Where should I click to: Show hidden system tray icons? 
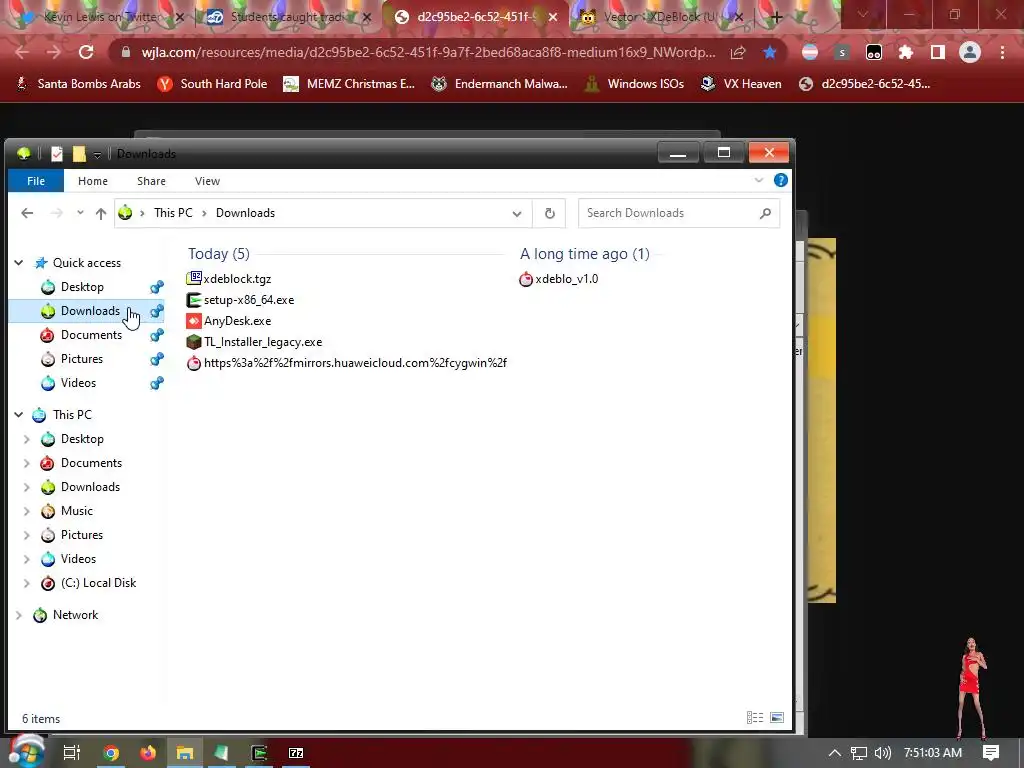pos(835,753)
